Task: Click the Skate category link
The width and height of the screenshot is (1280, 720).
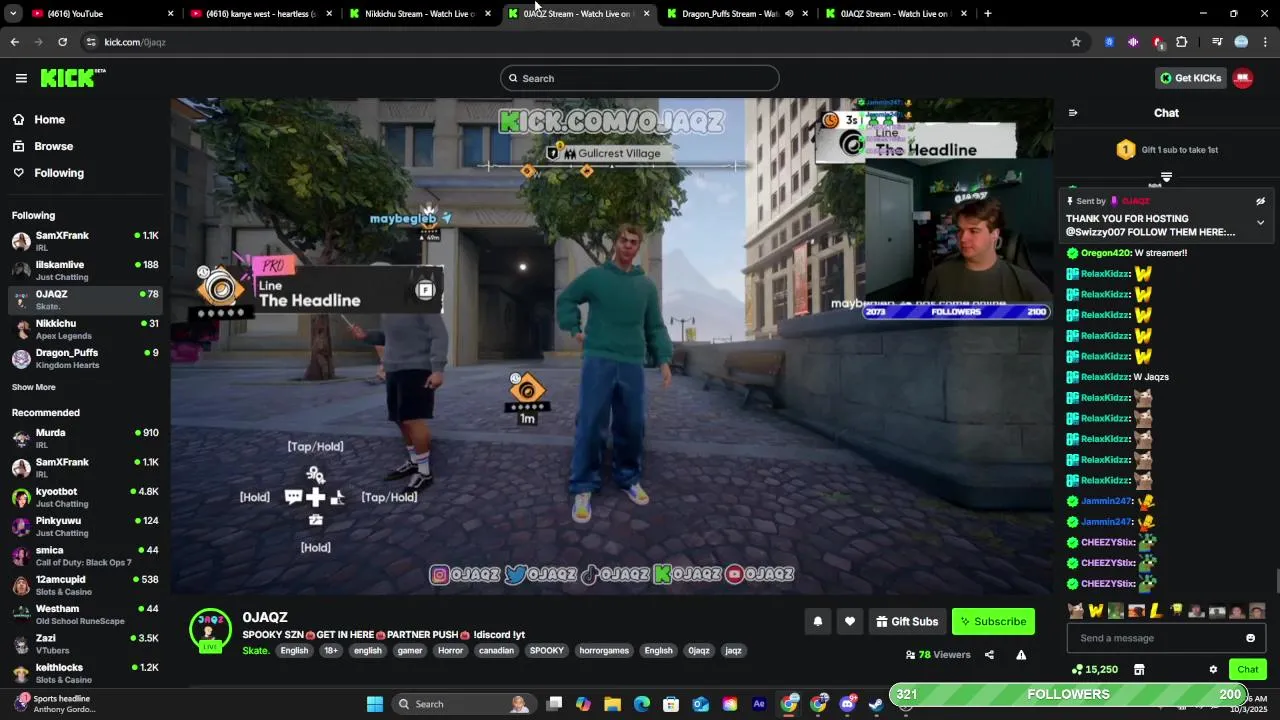Action: [x=256, y=651]
